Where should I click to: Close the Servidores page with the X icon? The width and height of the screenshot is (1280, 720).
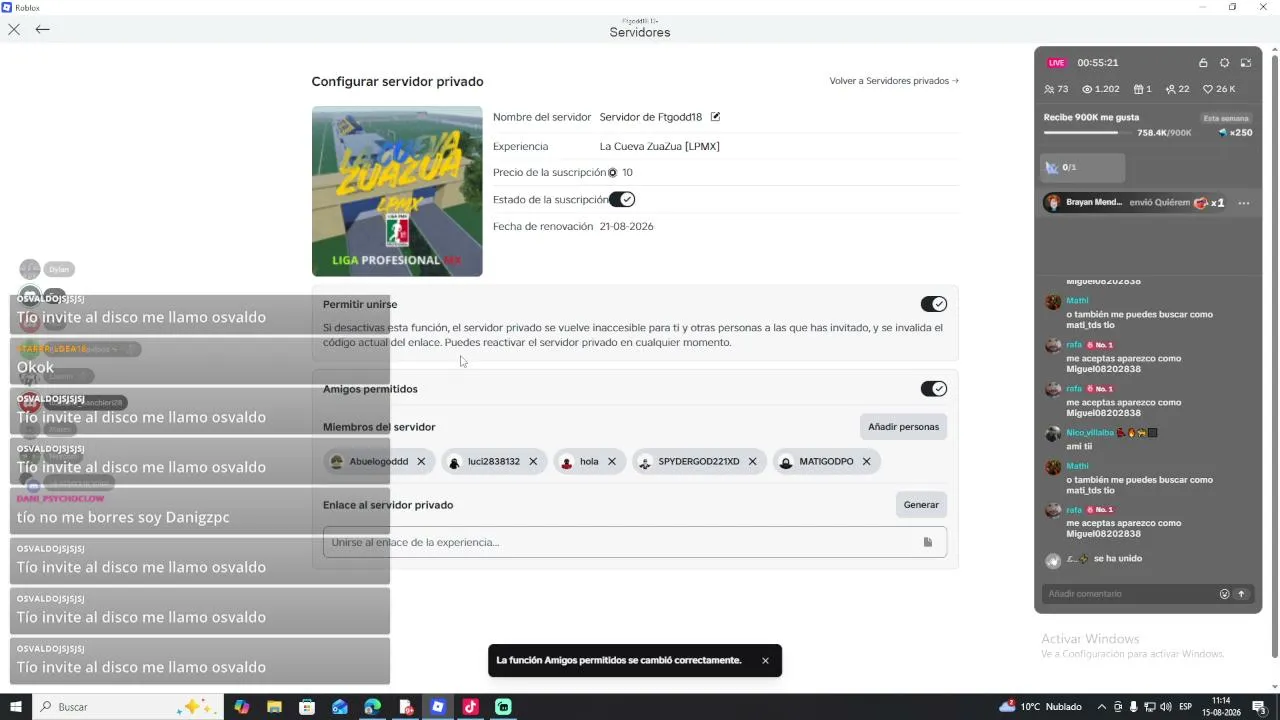click(14, 29)
